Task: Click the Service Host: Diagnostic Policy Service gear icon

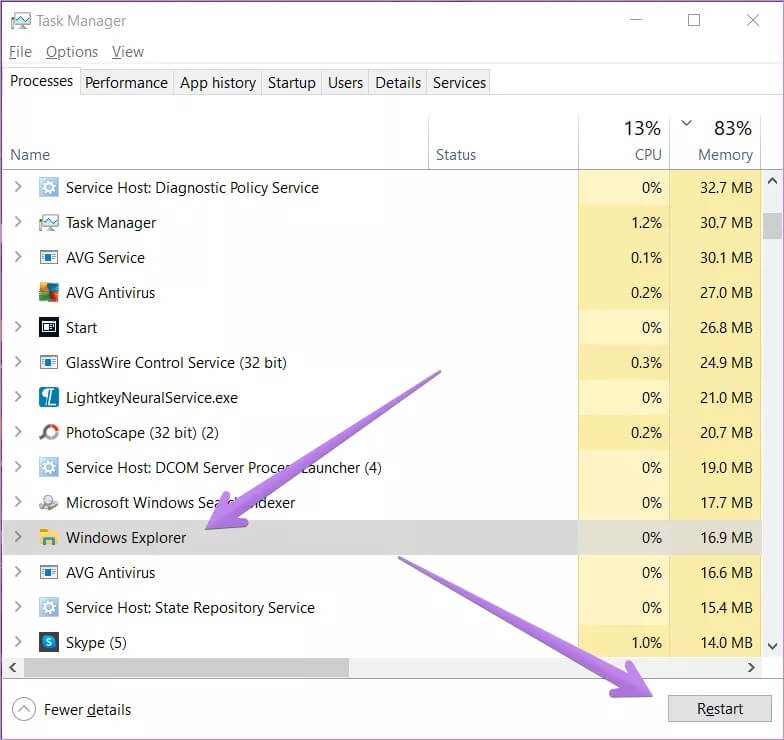Action: (x=48, y=188)
